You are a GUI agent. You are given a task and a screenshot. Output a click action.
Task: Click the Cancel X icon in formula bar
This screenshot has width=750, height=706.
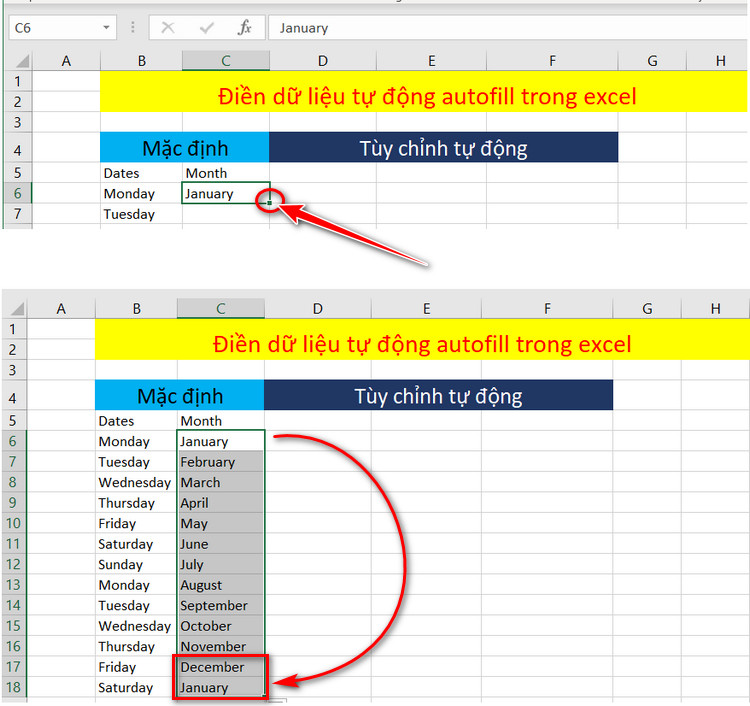(x=168, y=28)
